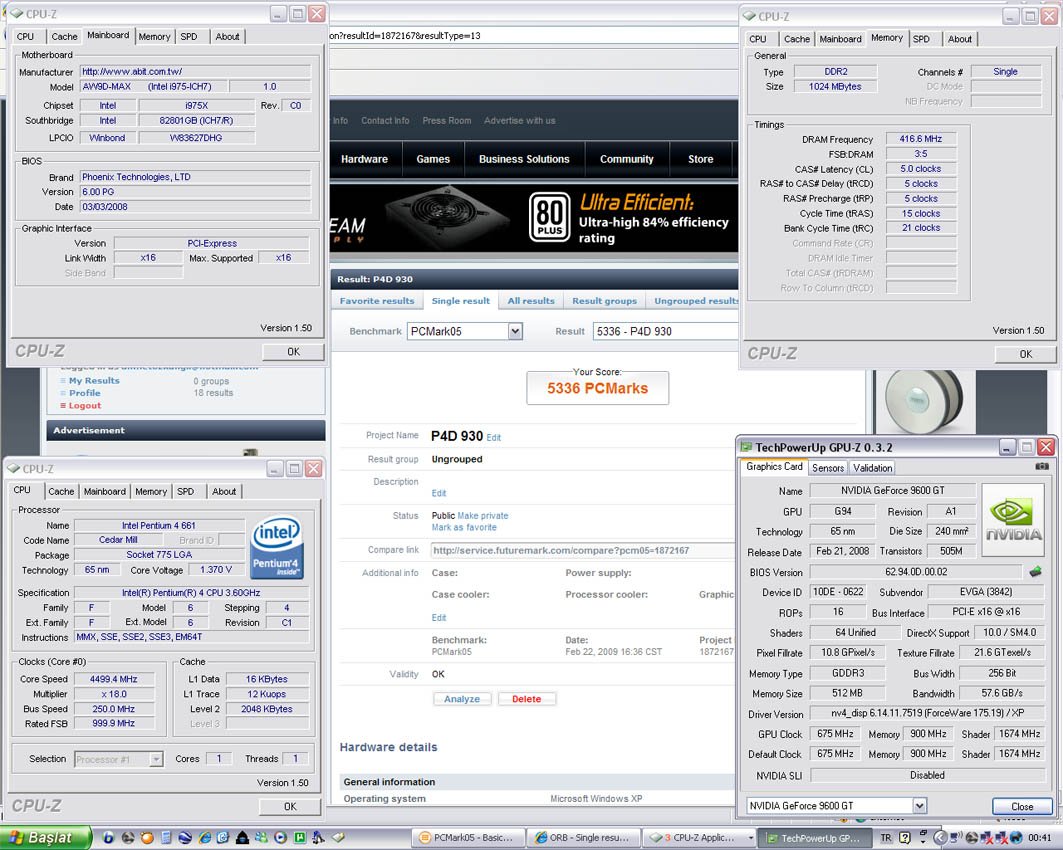
Task: Click the Logout link
Action: pyautogui.click(x=85, y=405)
